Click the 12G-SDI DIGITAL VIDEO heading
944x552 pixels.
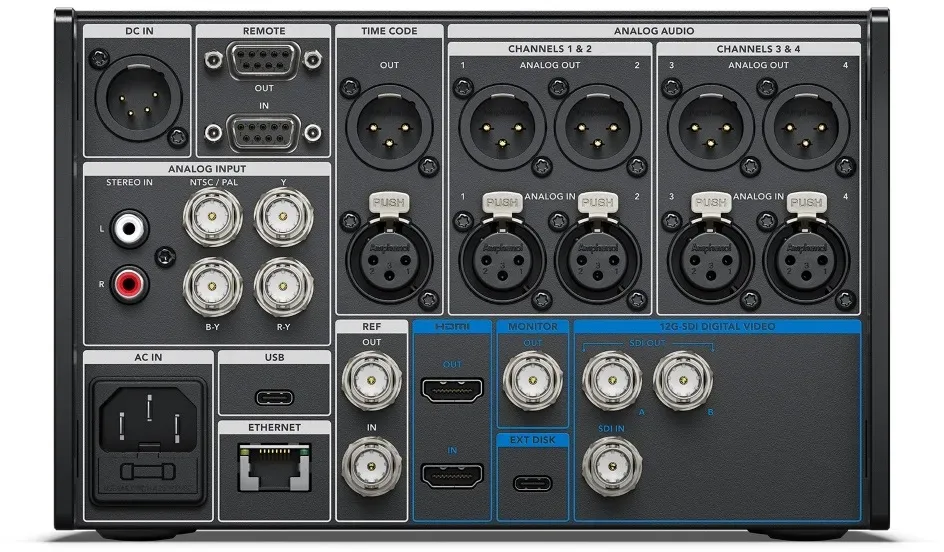[717, 326]
